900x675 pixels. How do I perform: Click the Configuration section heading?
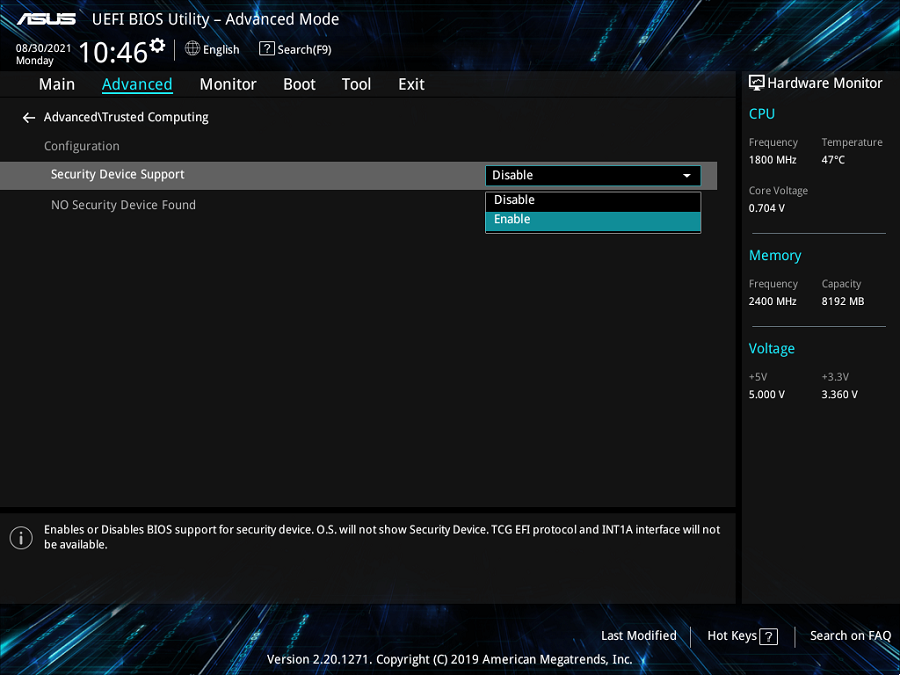coord(82,146)
